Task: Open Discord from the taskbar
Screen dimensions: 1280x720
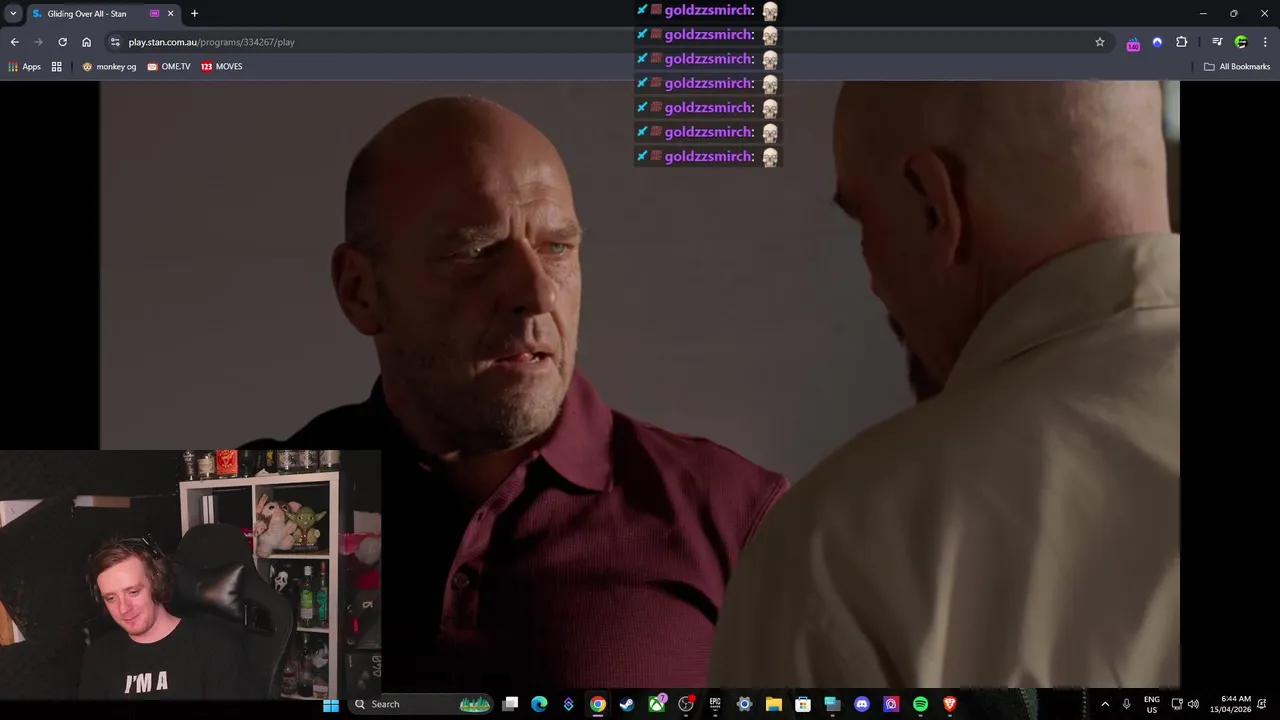Action: click(x=862, y=704)
